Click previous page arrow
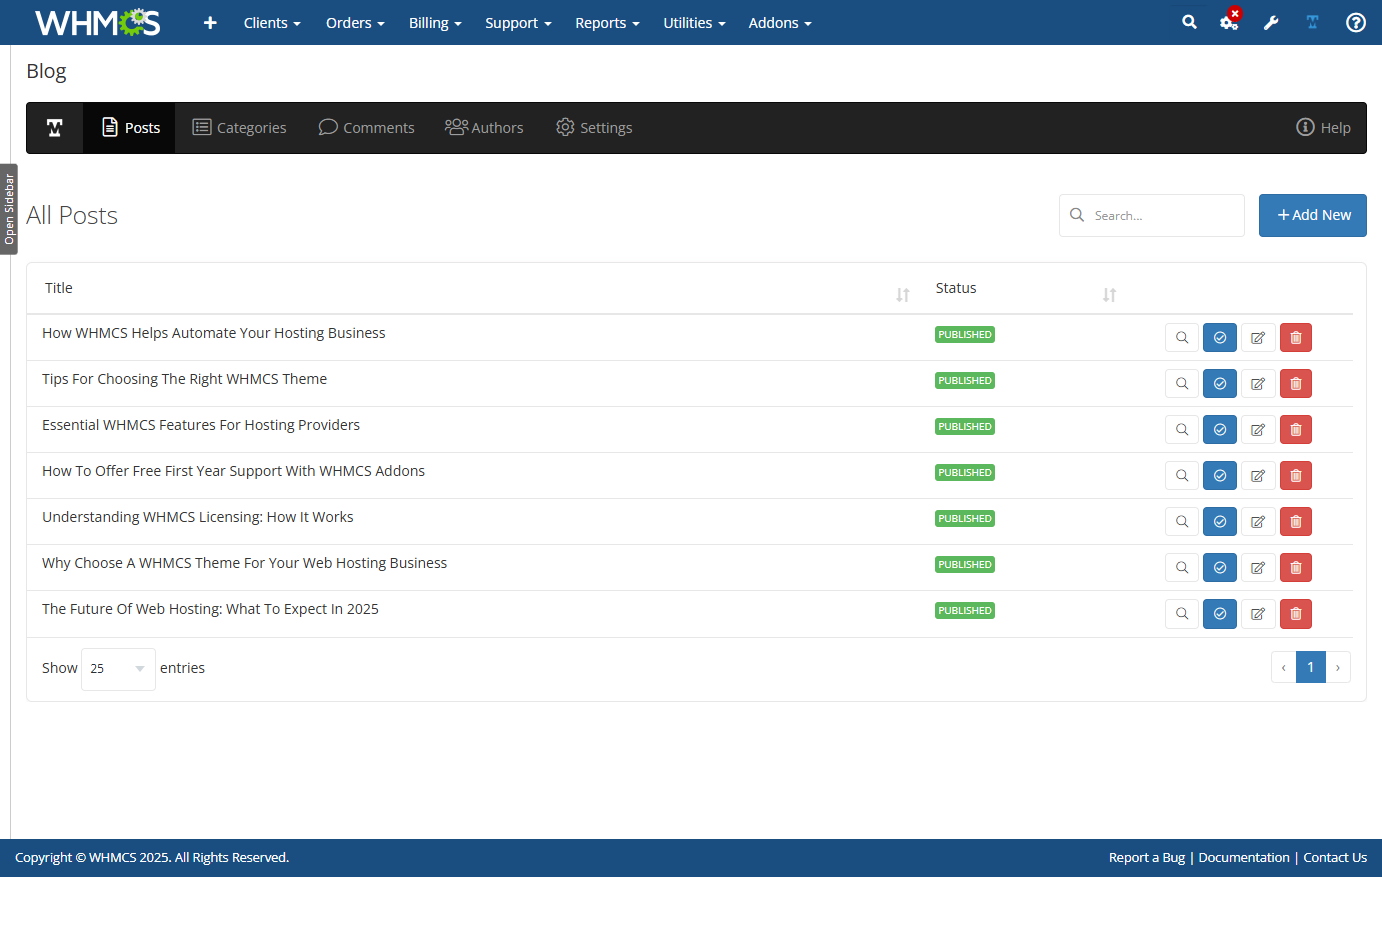1382x944 pixels. tap(1284, 668)
